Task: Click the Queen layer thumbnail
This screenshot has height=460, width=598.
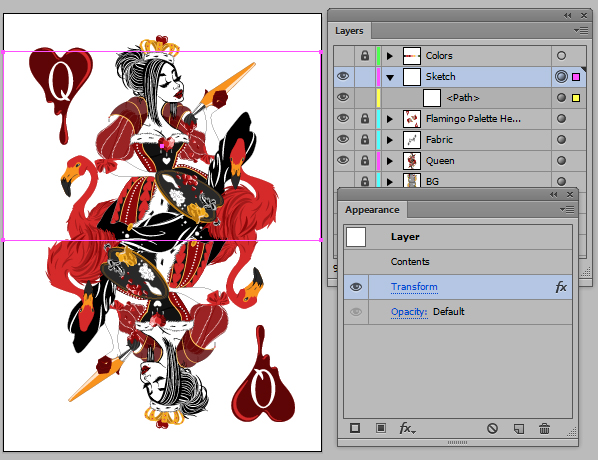Action: click(x=412, y=161)
